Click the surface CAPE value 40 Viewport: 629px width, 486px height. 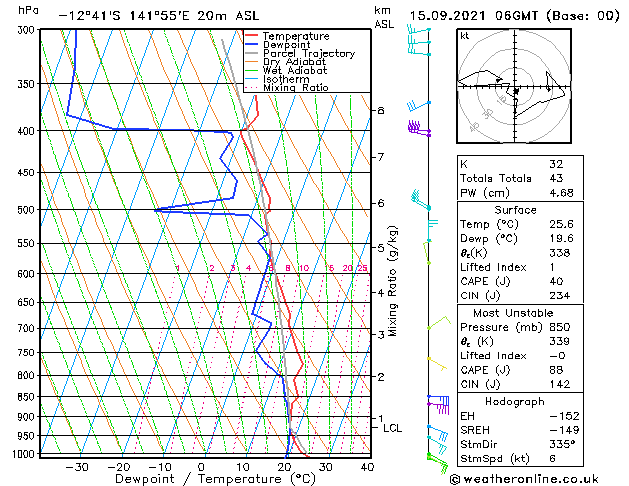tap(556, 281)
